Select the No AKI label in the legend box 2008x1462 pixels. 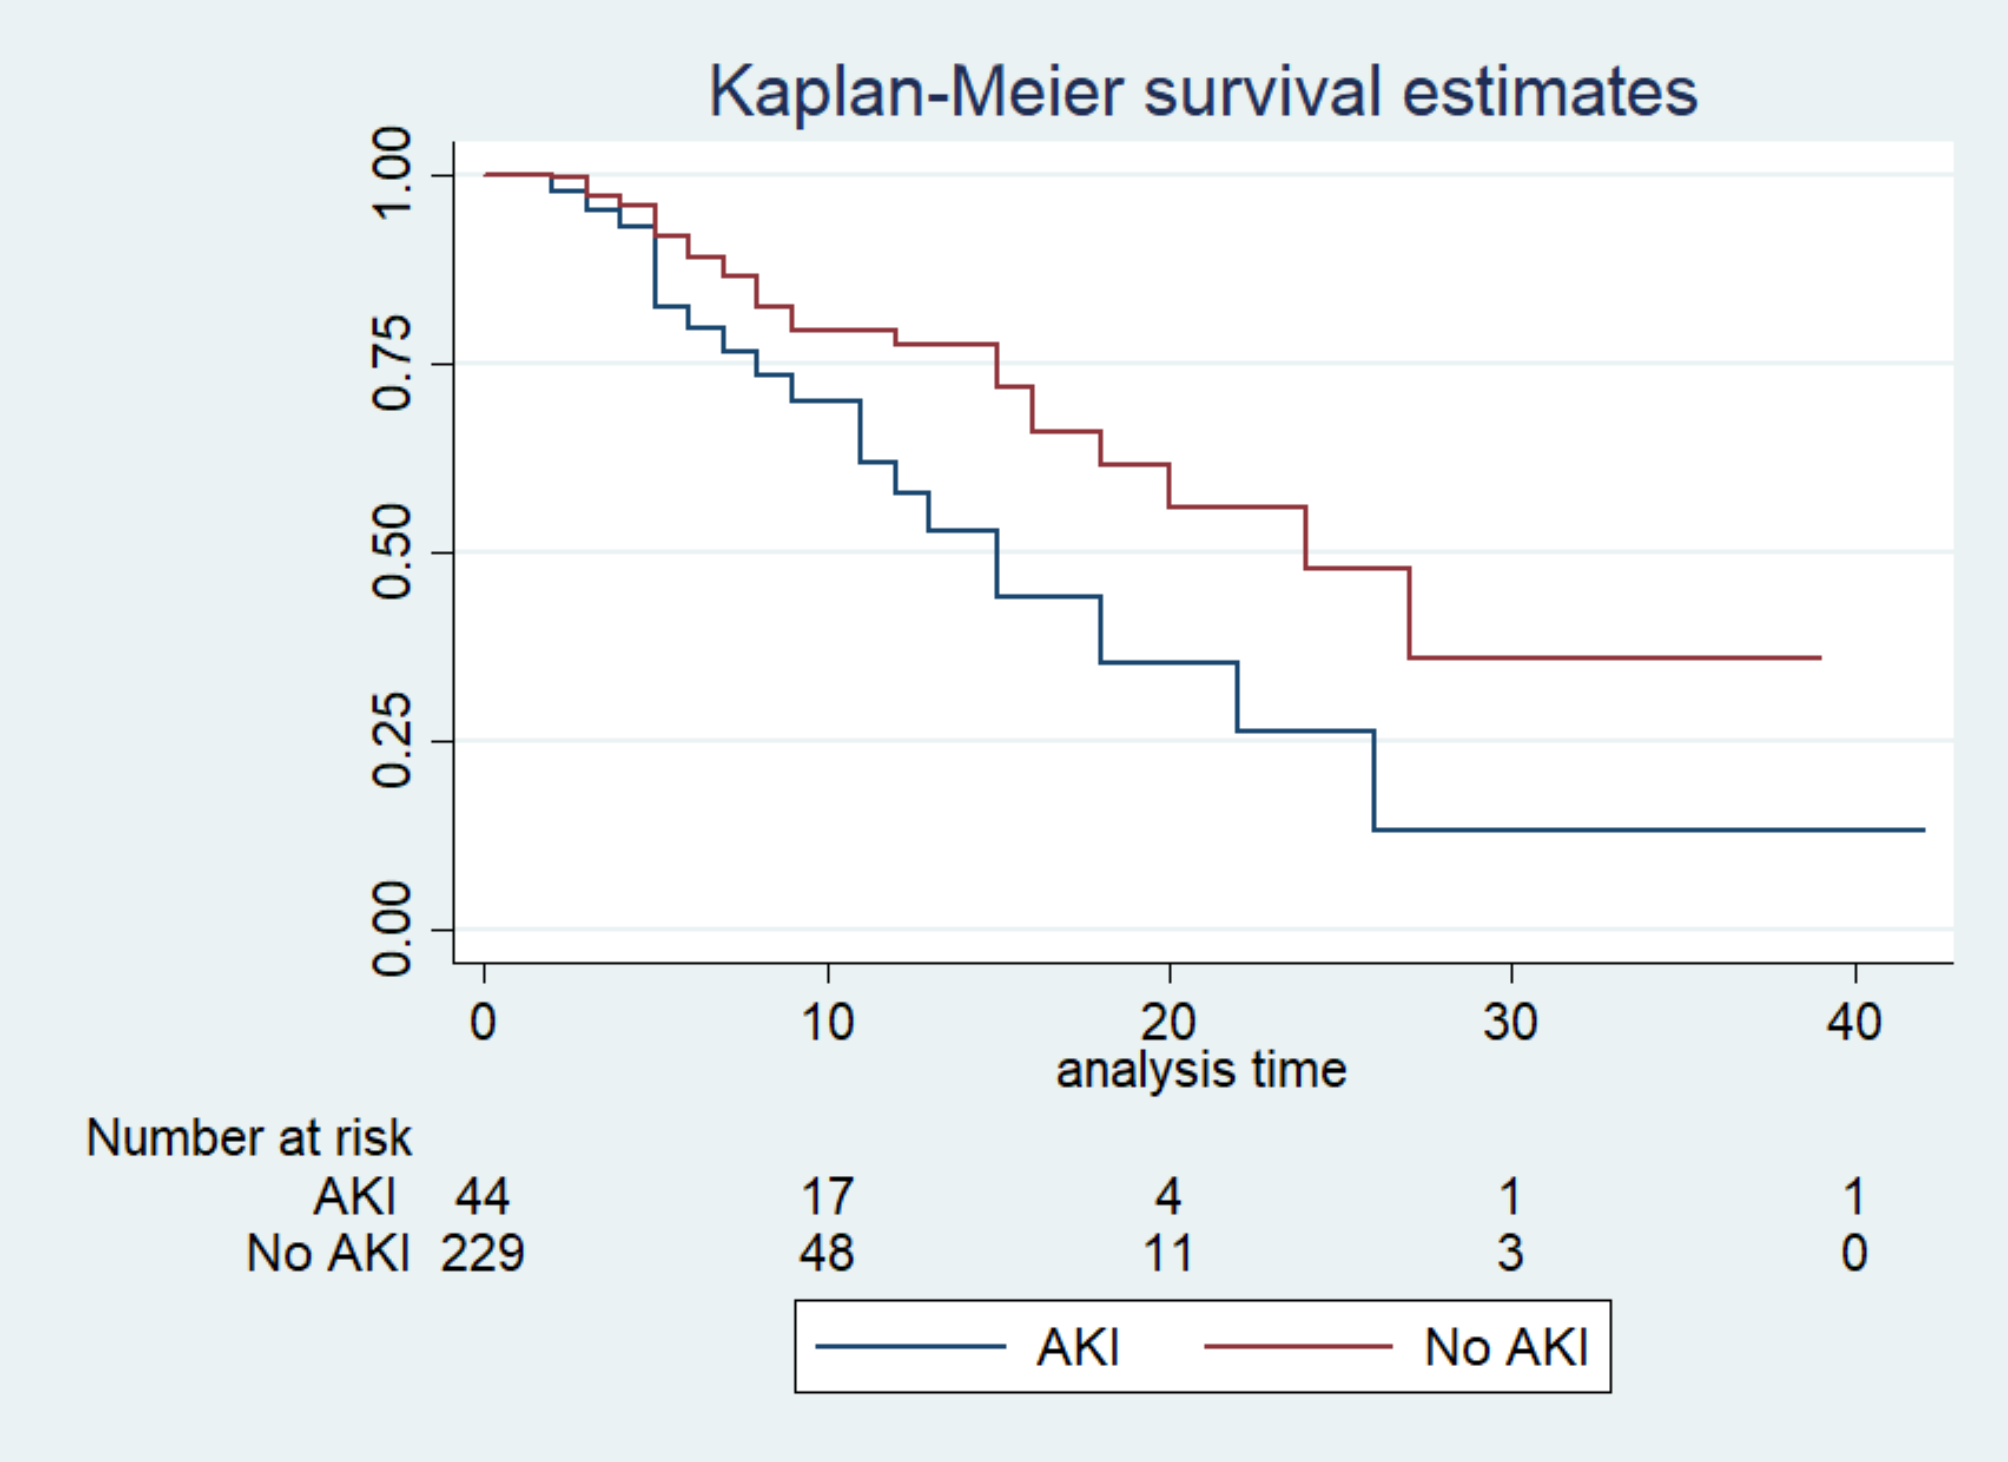[1506, 1347]
